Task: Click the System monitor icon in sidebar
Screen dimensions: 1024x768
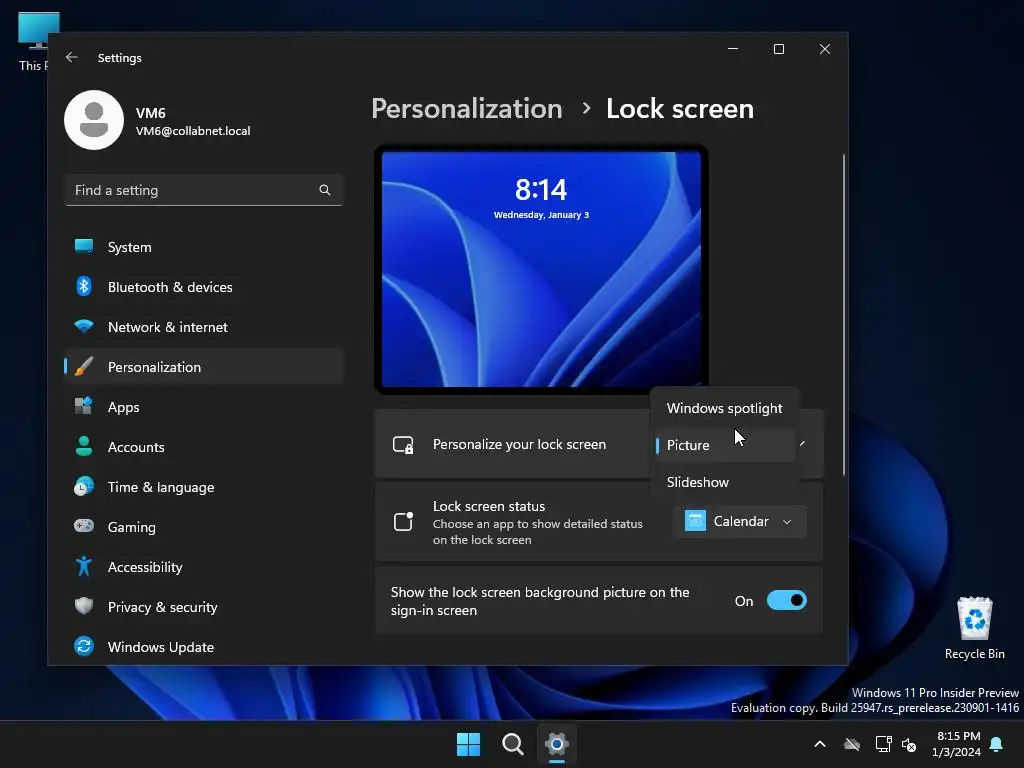Action: coord(84,246)
